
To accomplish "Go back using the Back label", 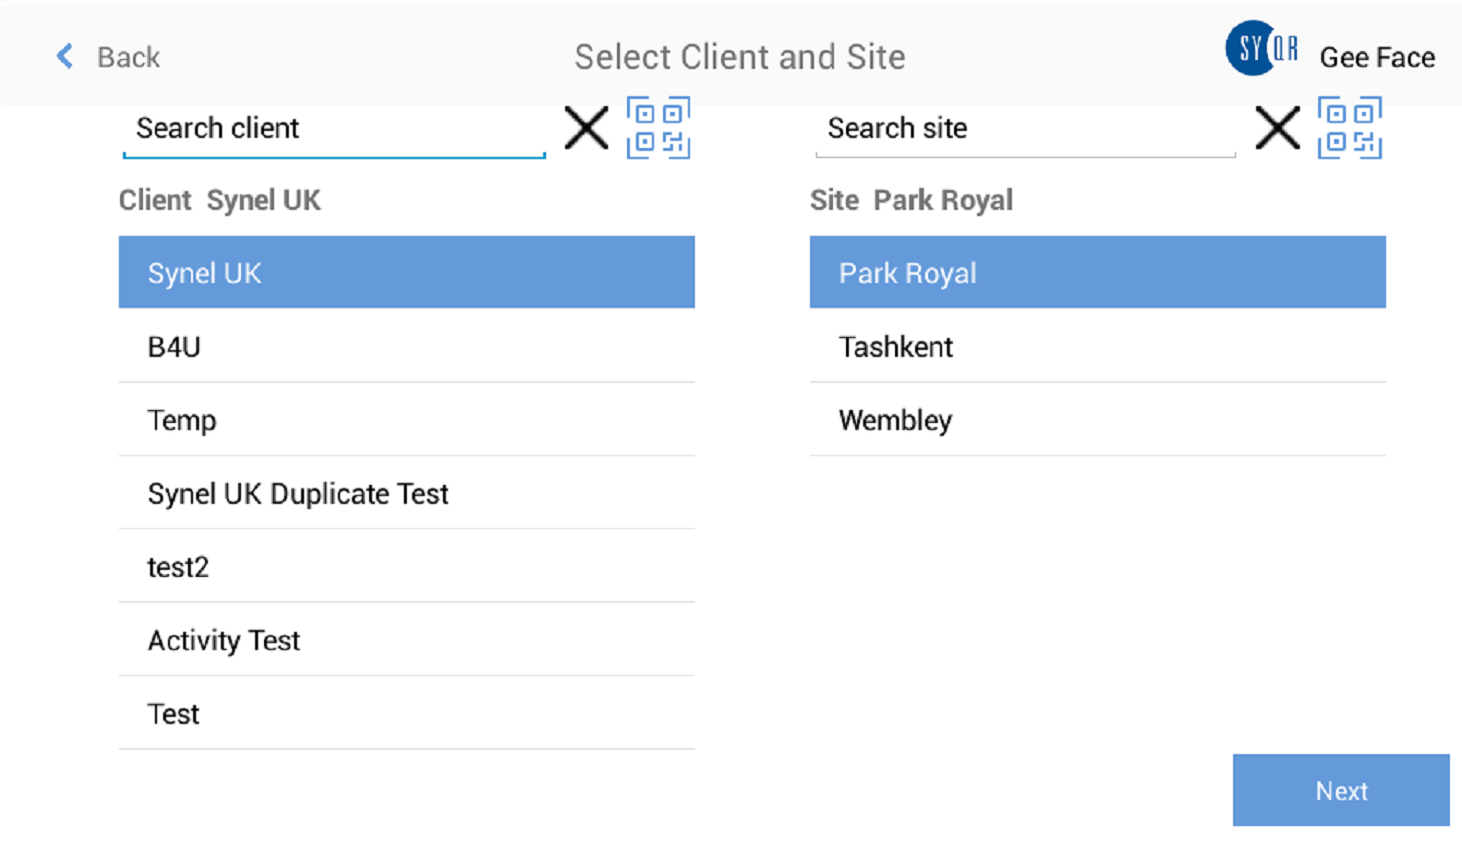I will coord(128,57).
